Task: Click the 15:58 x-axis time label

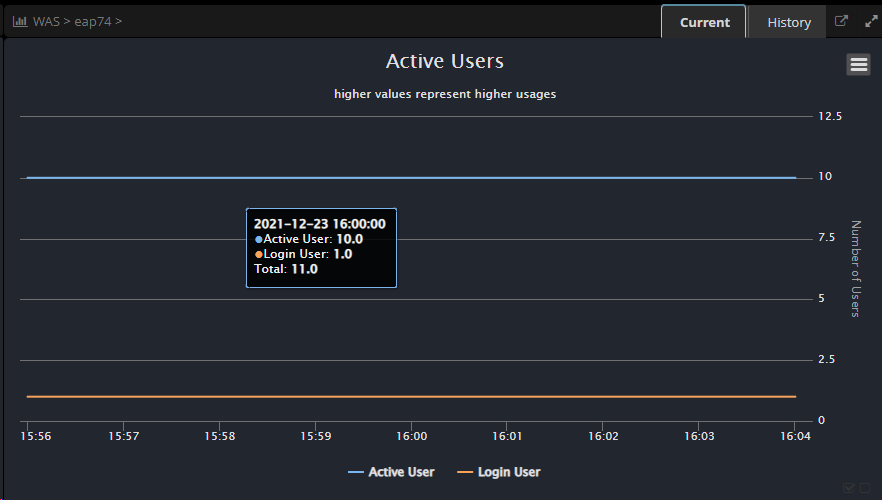Action: (219, 437)
